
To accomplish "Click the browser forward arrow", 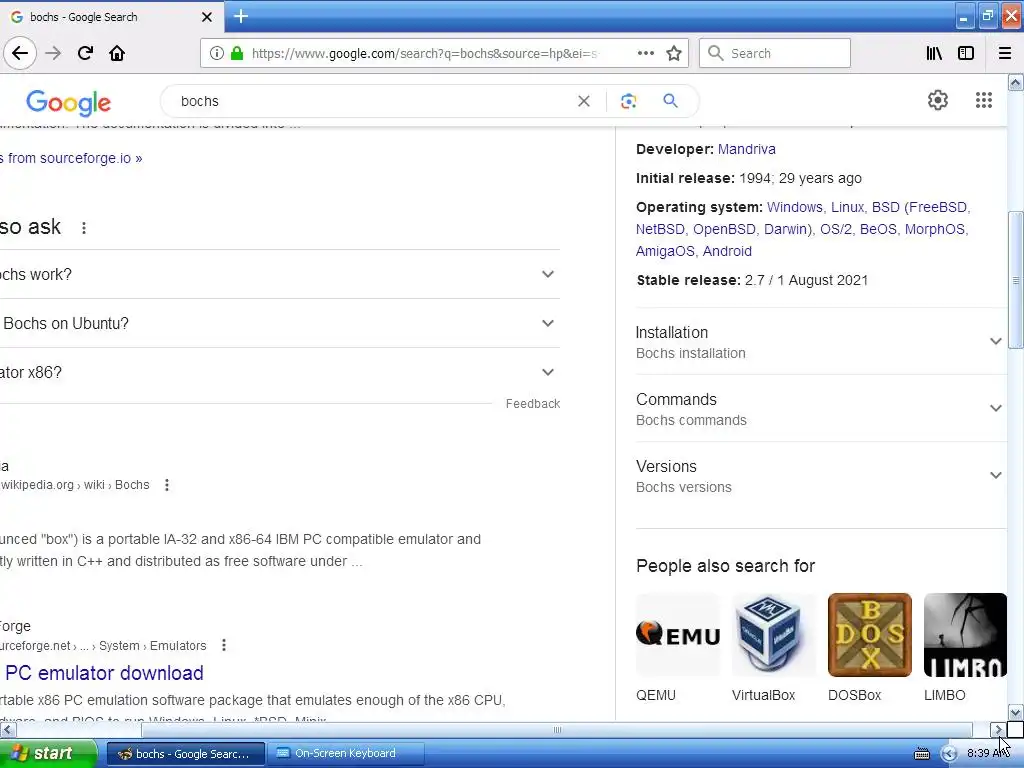I will pos(53,53).
